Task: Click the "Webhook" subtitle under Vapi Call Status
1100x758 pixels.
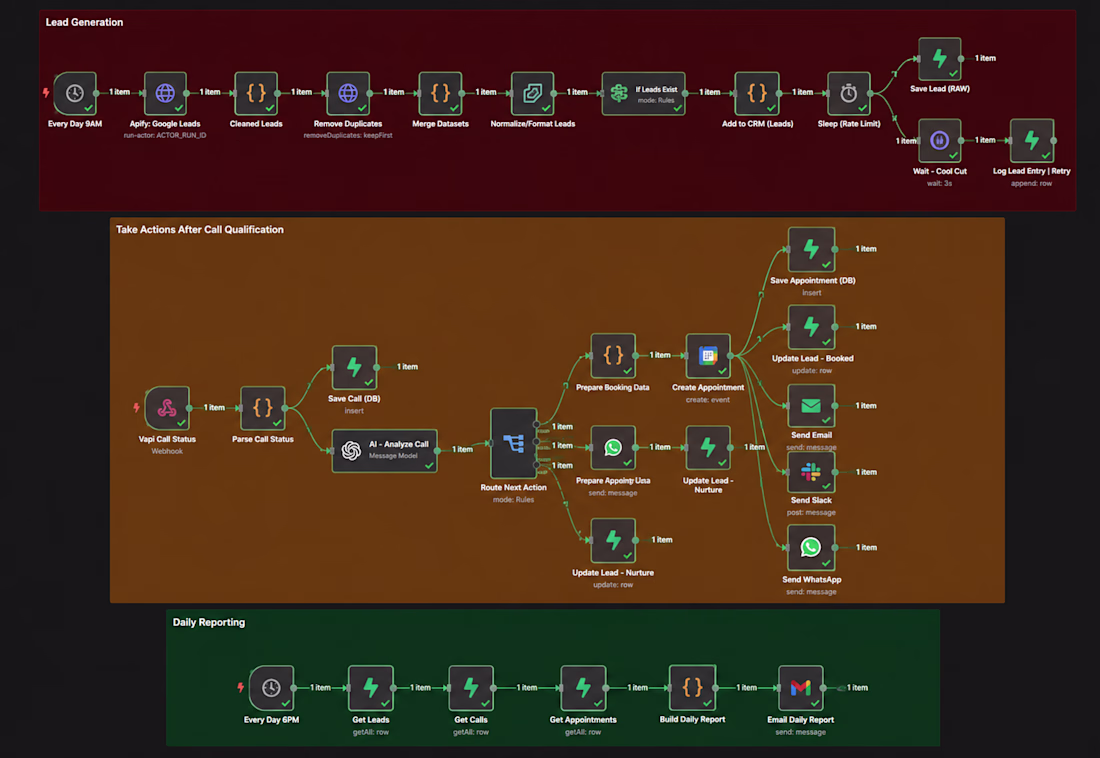Action: coord(167,451)
